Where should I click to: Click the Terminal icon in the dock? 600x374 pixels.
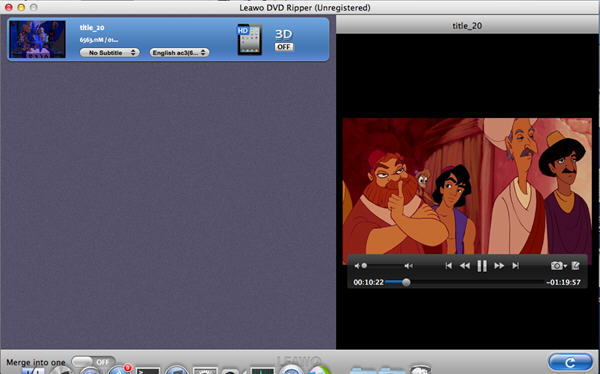(148, 370)
